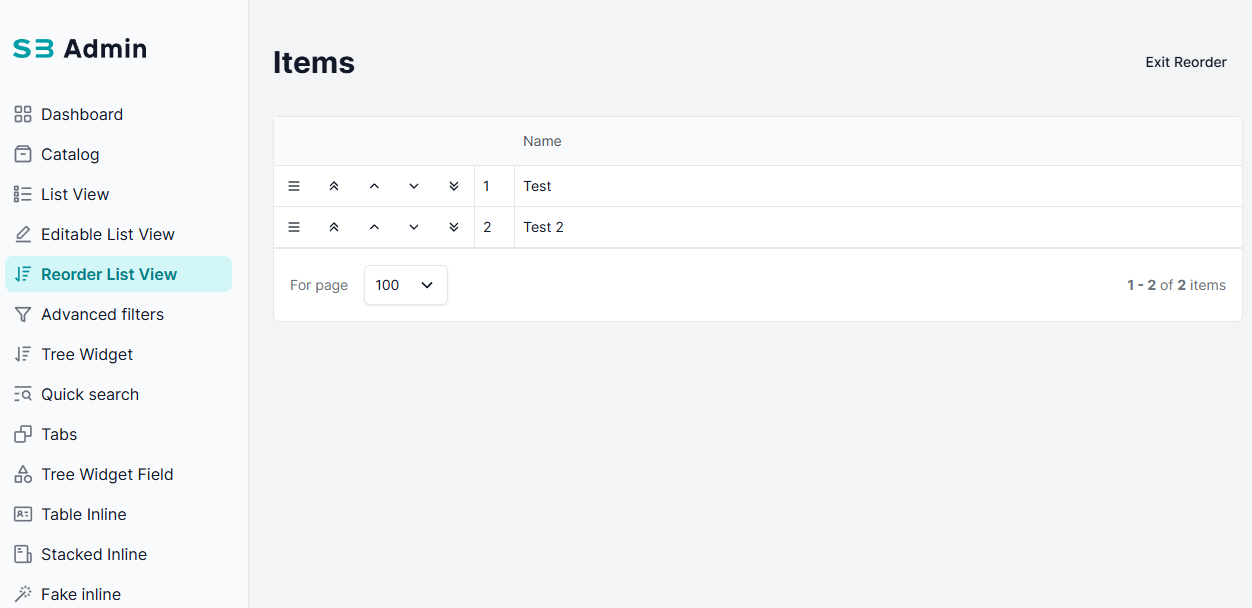Open Editable List View
The width and height of the screenshot is (1252, 608).
point(118,234)
